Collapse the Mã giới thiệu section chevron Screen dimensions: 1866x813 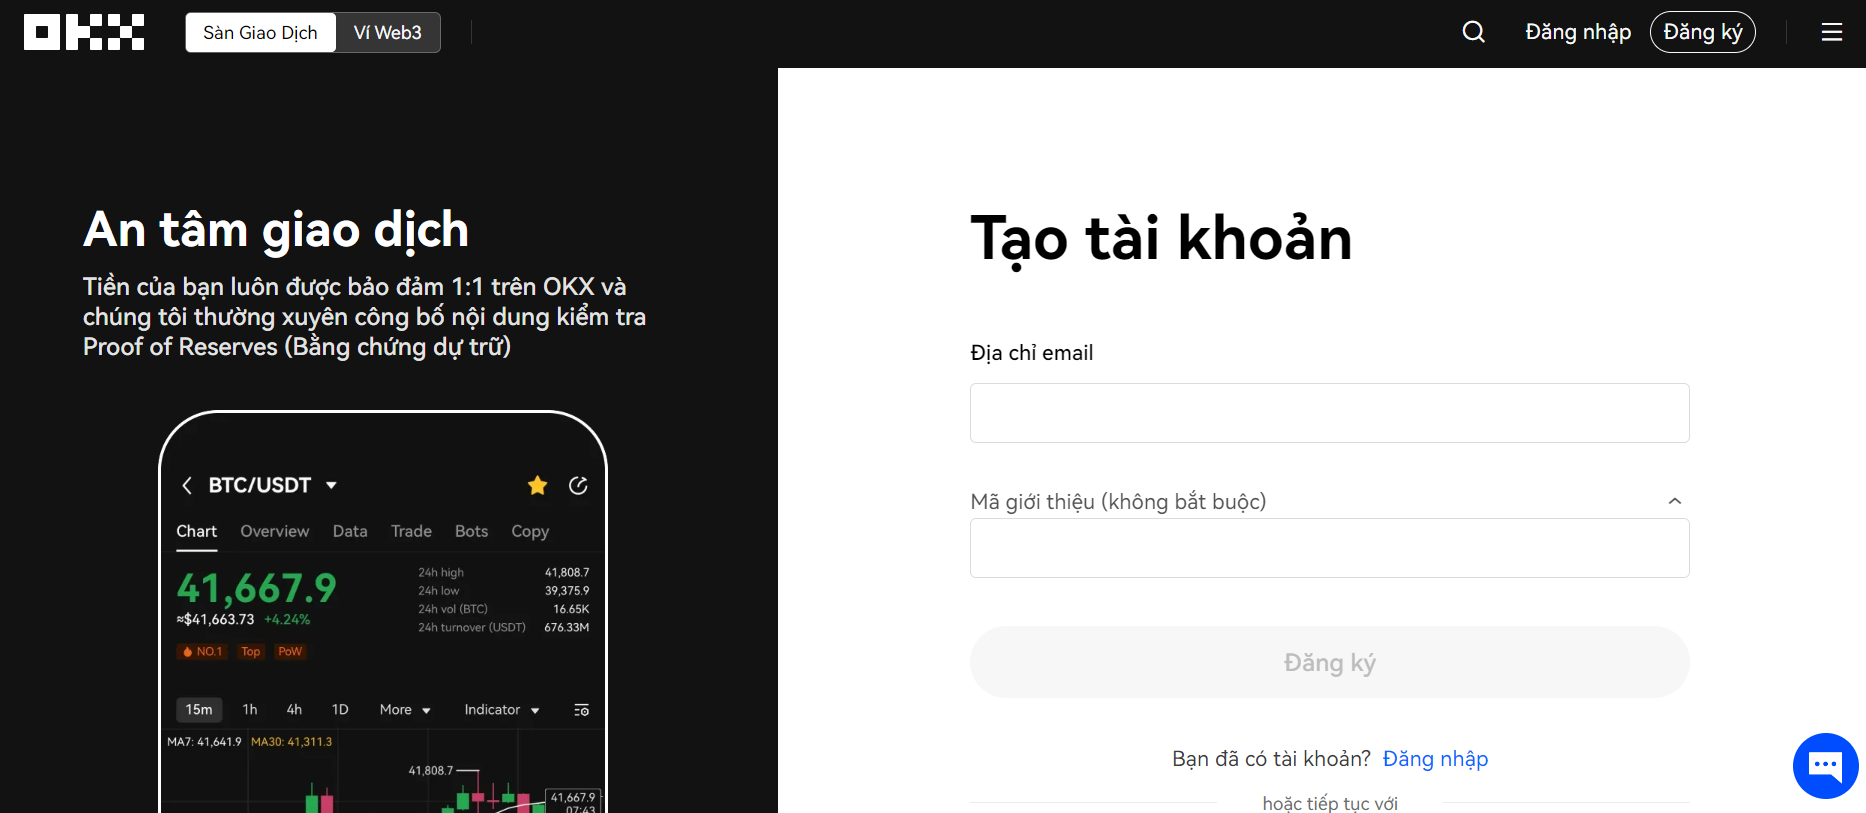point(1675,501)
